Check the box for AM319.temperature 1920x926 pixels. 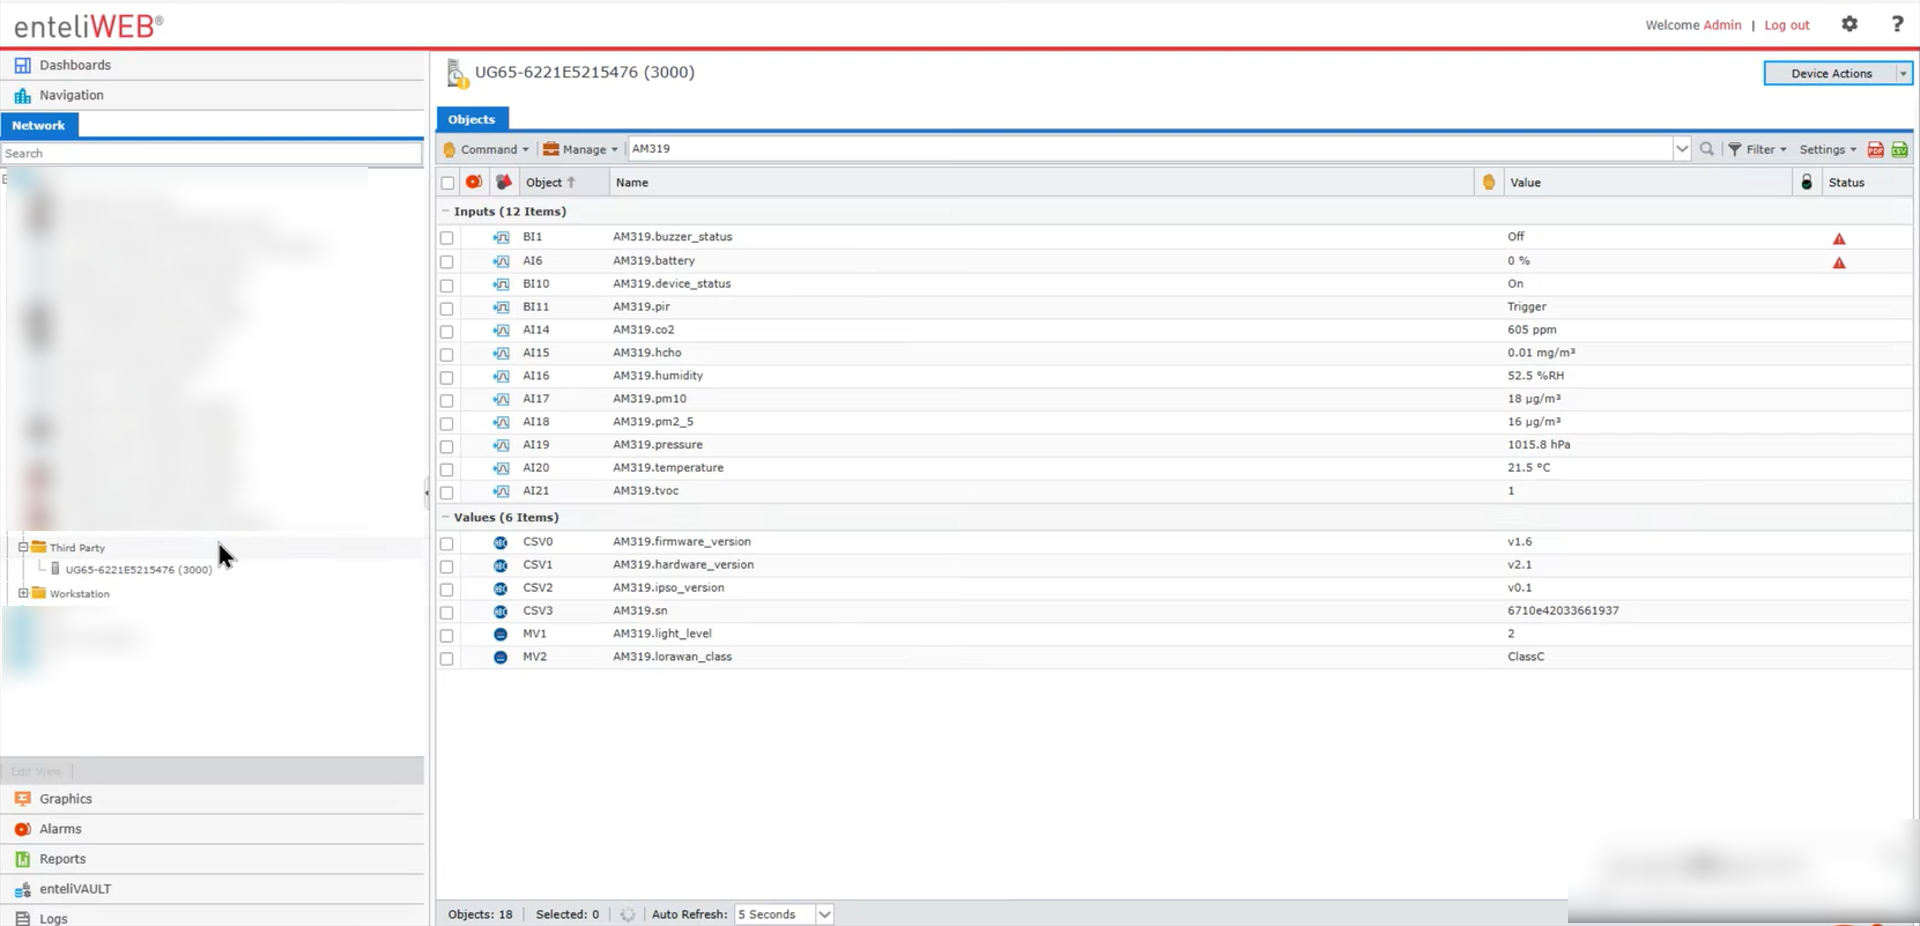point(447,469)
